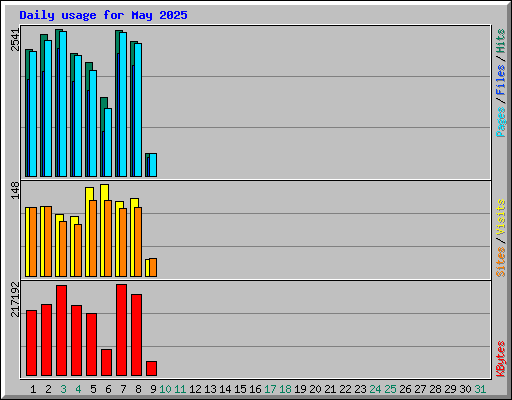Click the red KBytes bar for day 7

coord(121,330)
